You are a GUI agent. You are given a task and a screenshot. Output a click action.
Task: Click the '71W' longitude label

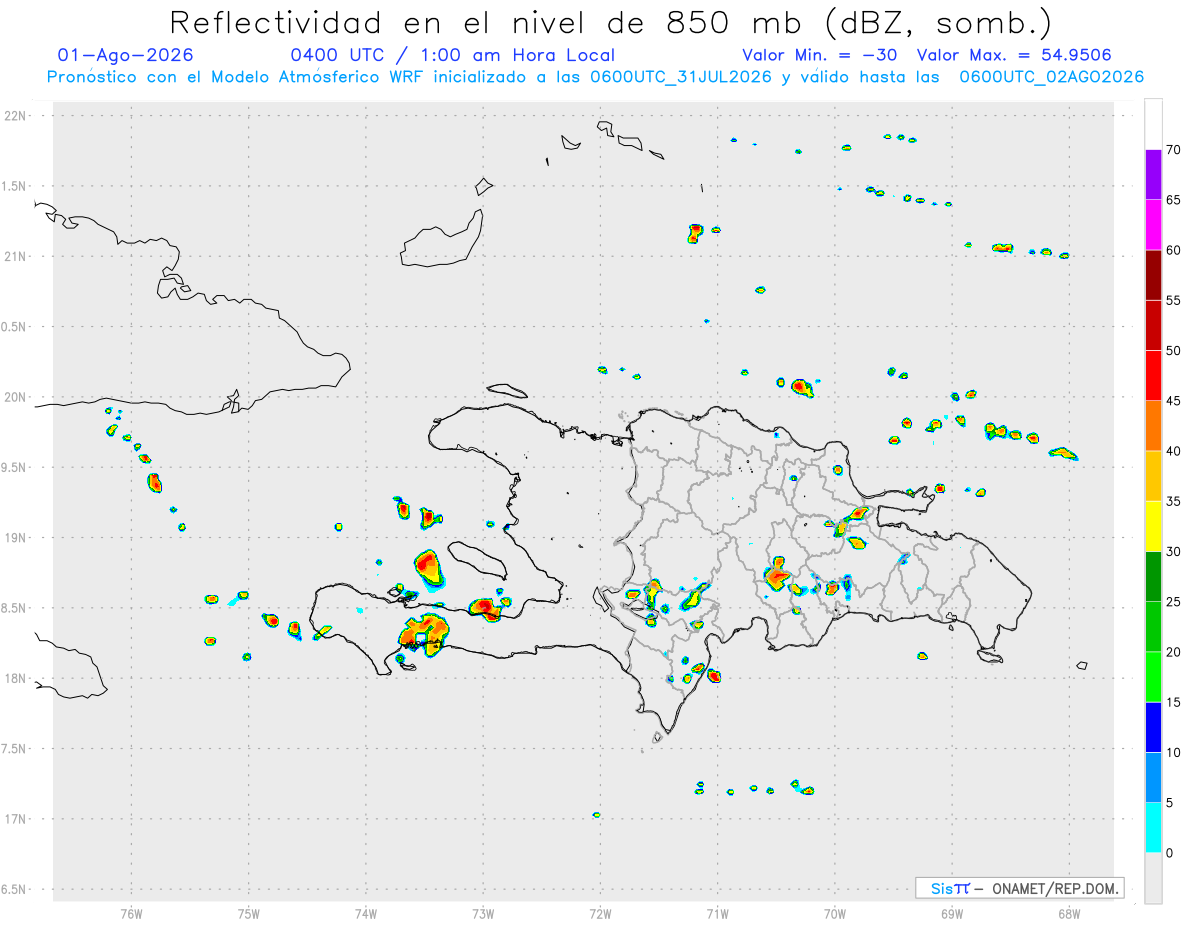[717, 914]
